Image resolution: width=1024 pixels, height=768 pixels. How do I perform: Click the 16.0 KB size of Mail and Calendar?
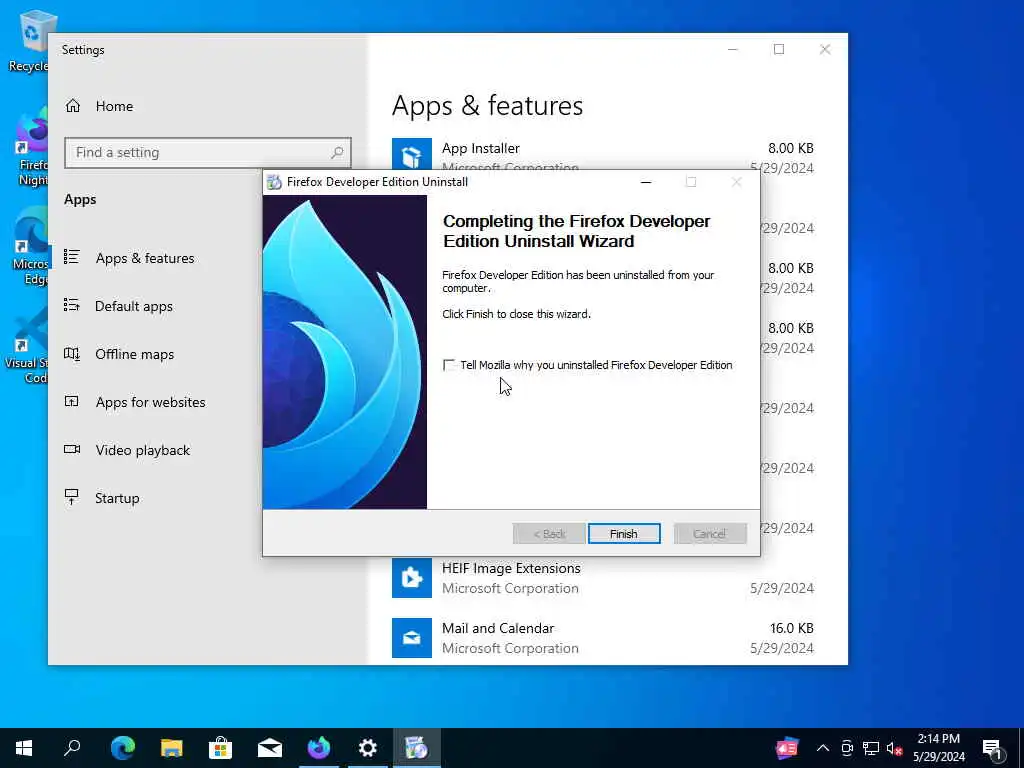(x=792, y=628)
